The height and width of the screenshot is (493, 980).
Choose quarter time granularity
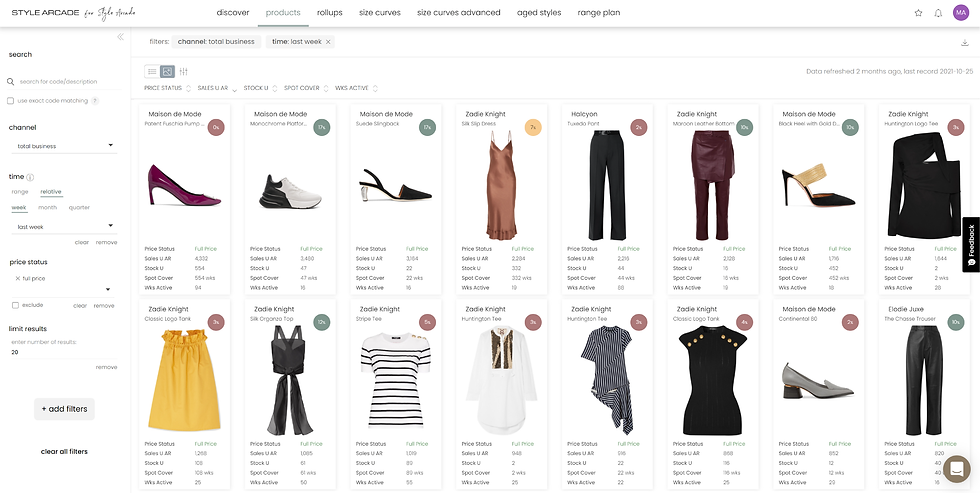click(x=79, y=207)
